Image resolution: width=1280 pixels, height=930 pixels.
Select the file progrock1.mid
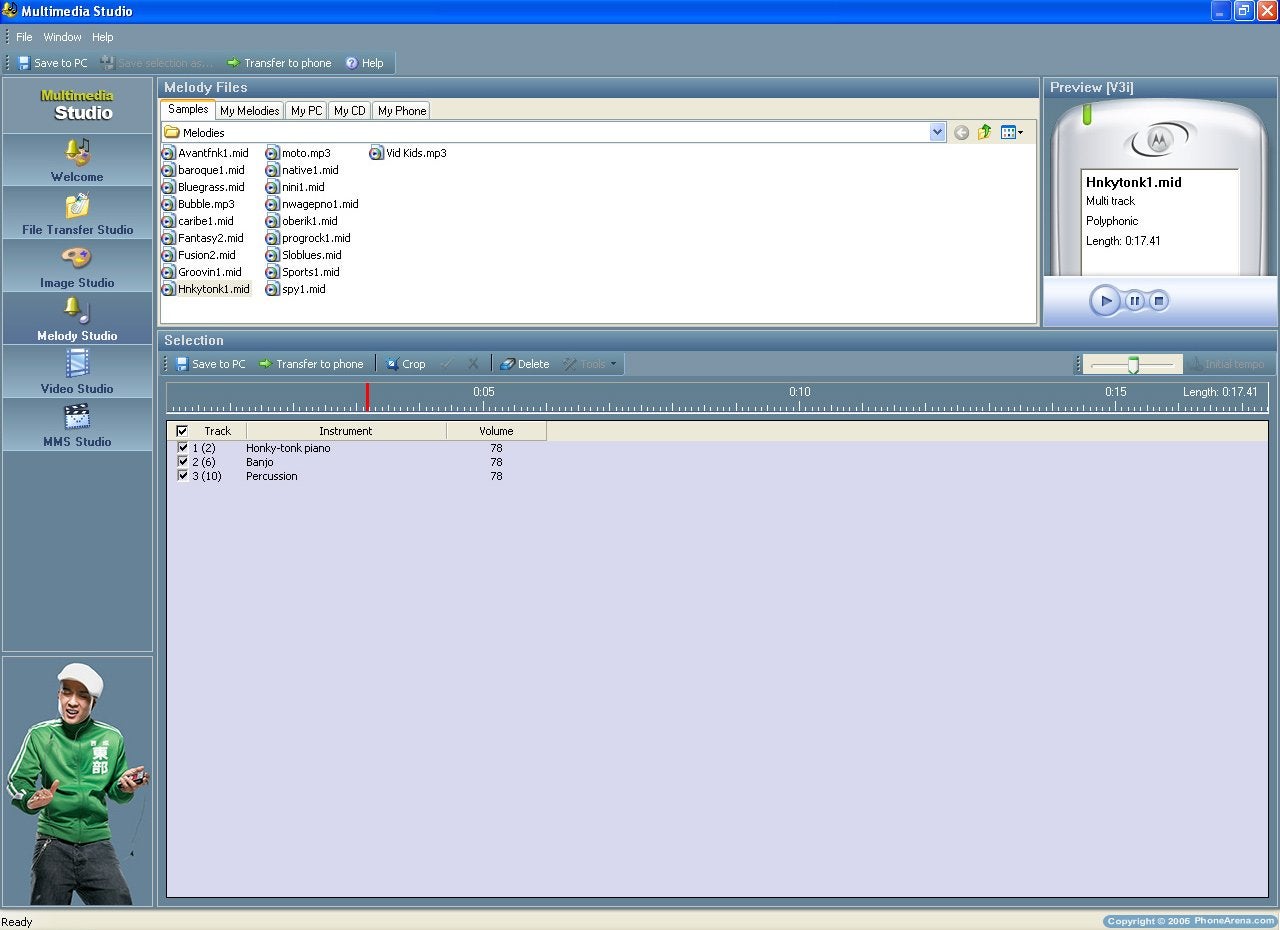308,238
